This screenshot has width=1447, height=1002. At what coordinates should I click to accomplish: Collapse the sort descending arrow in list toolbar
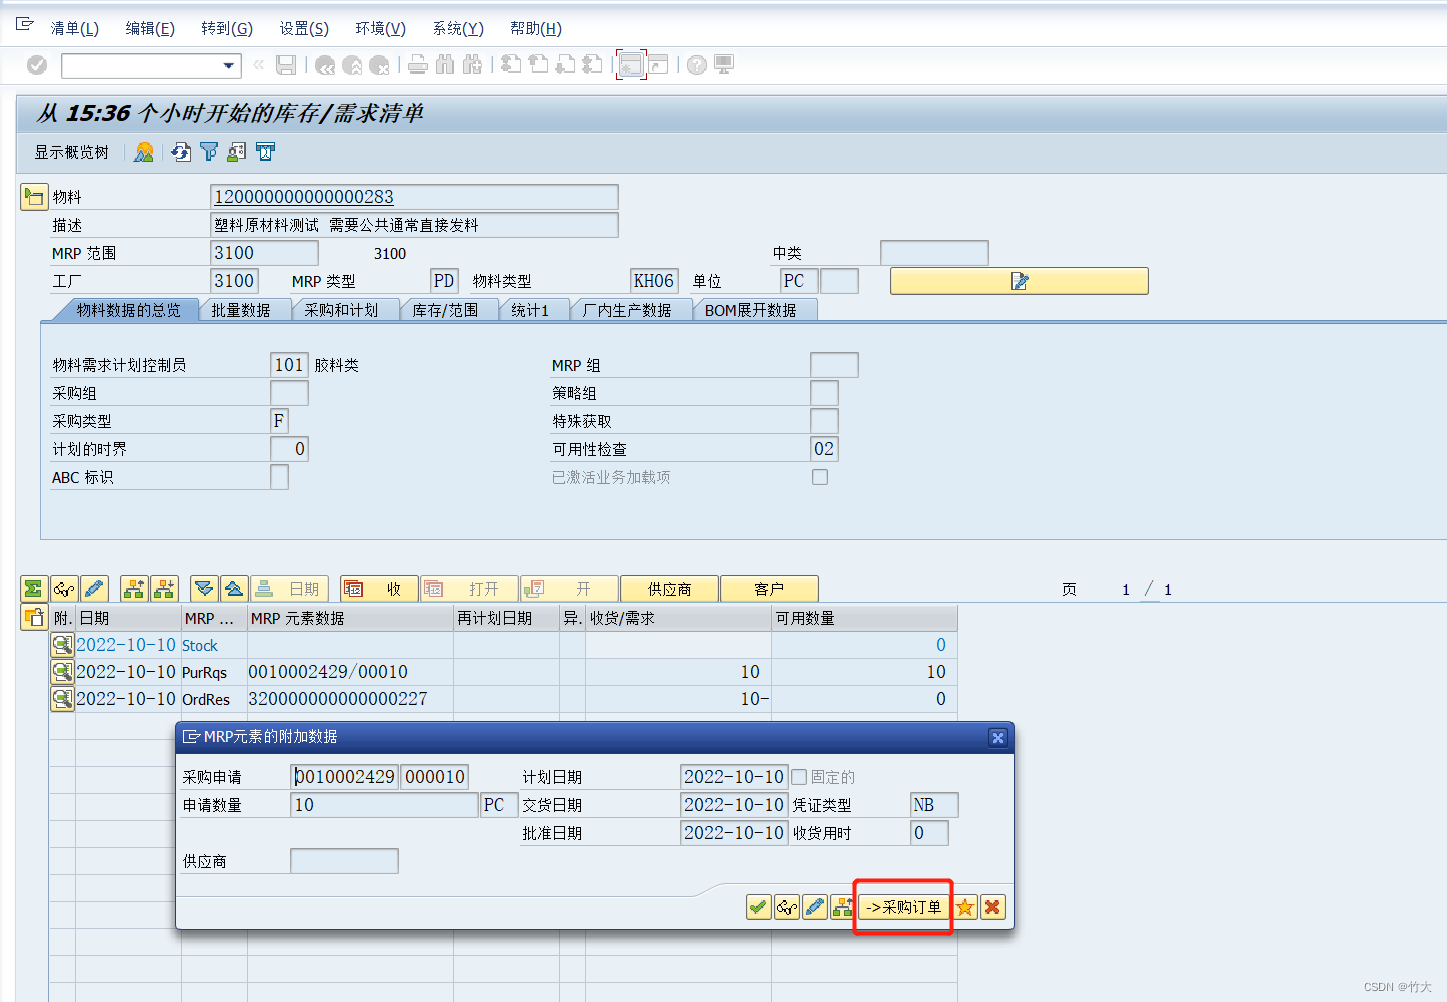coord(205,588)
